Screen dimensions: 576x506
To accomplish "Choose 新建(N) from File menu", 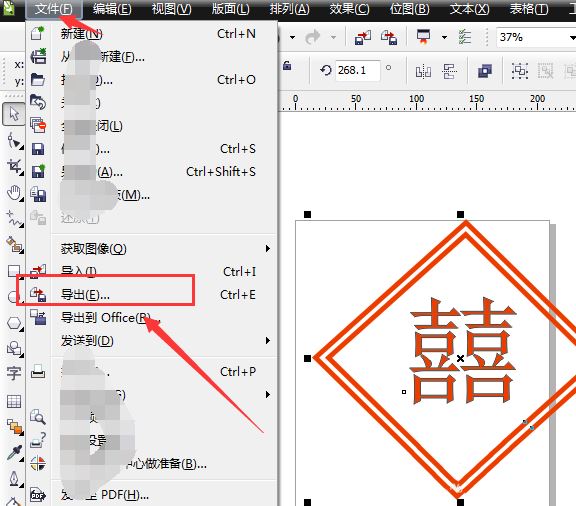I will [151, 34].
